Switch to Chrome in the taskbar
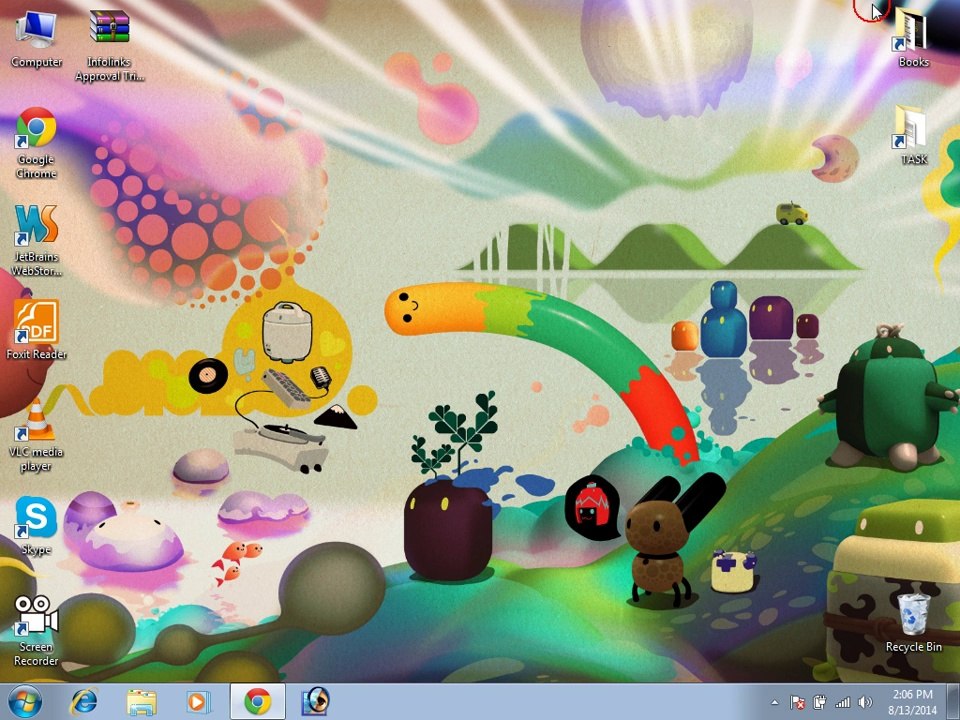 pos(257,702)
